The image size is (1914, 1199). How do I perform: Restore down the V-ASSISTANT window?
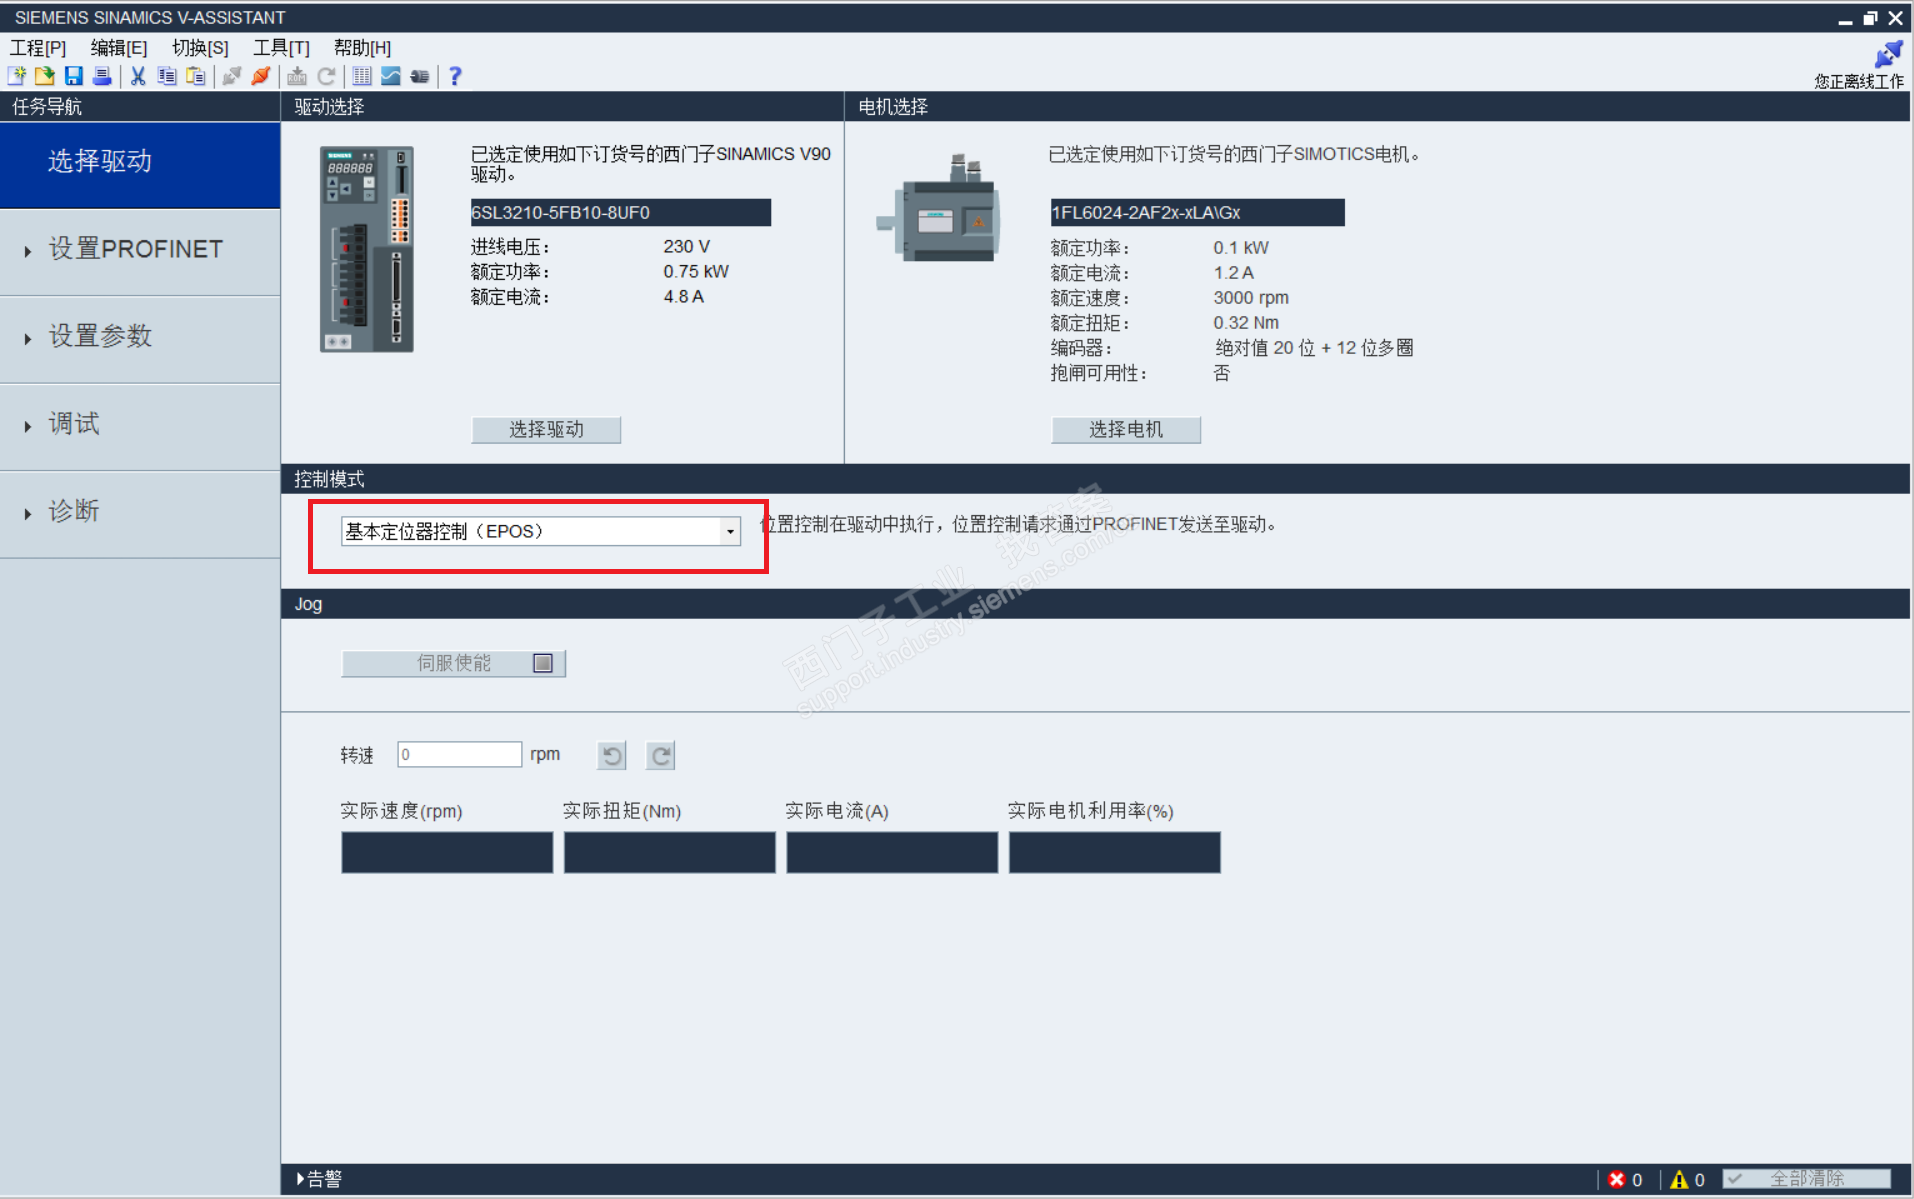1870,18
